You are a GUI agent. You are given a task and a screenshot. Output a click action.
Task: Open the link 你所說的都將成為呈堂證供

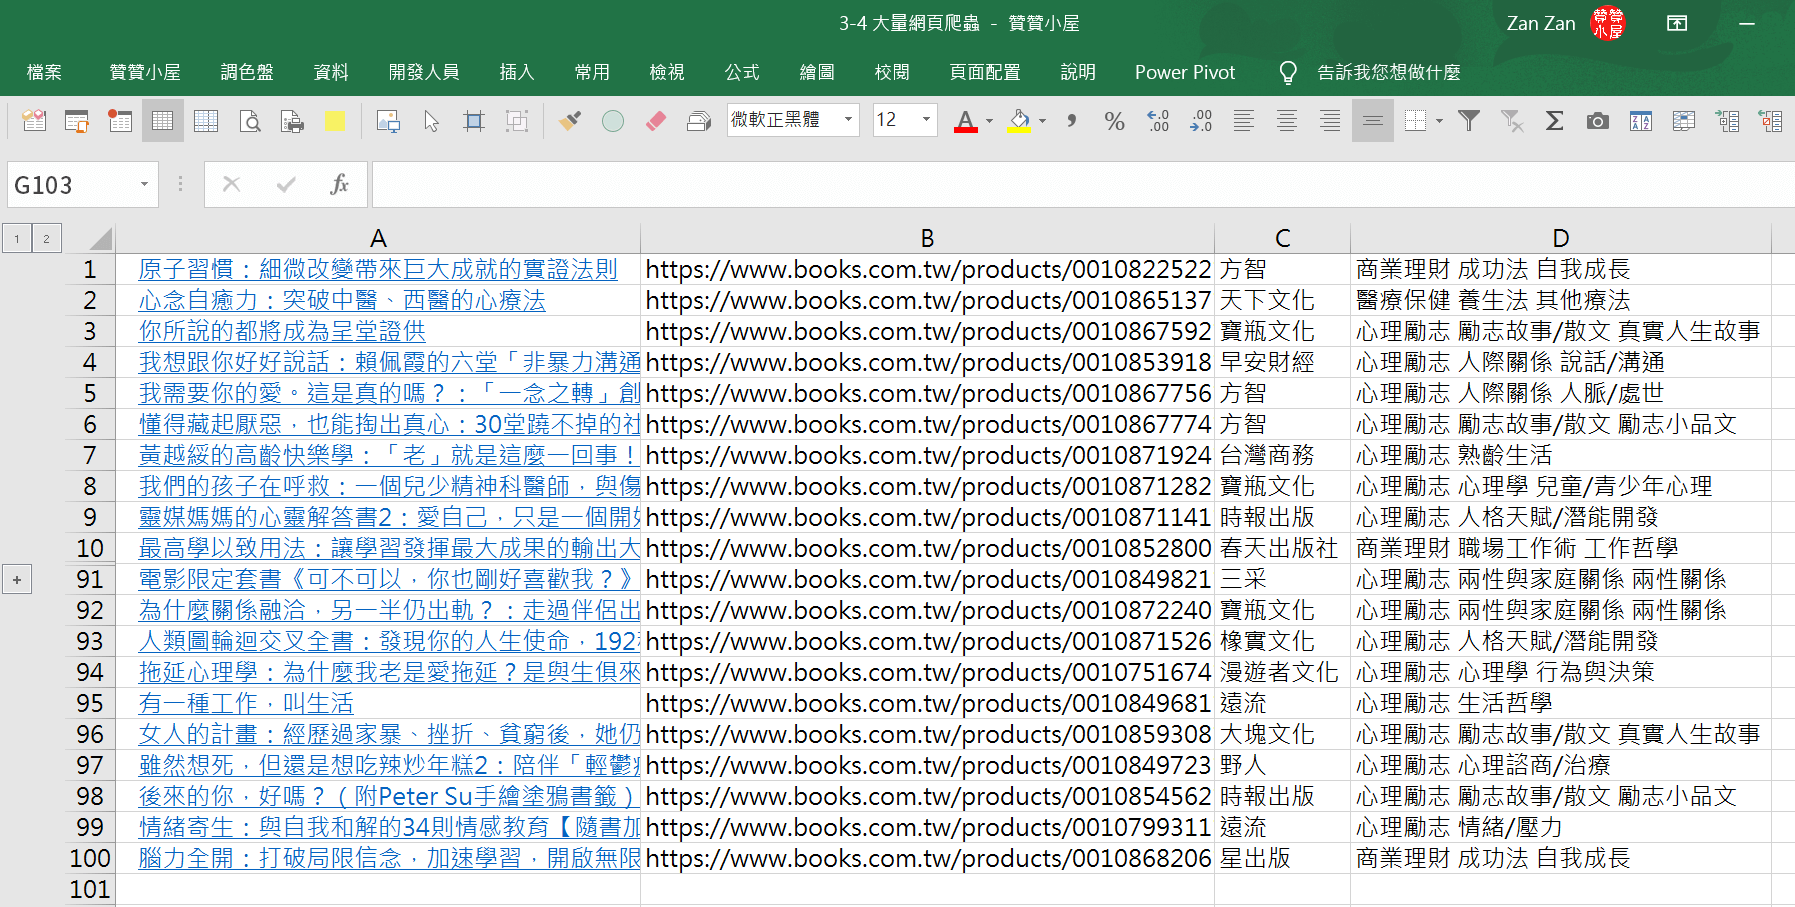coord(282,331)
